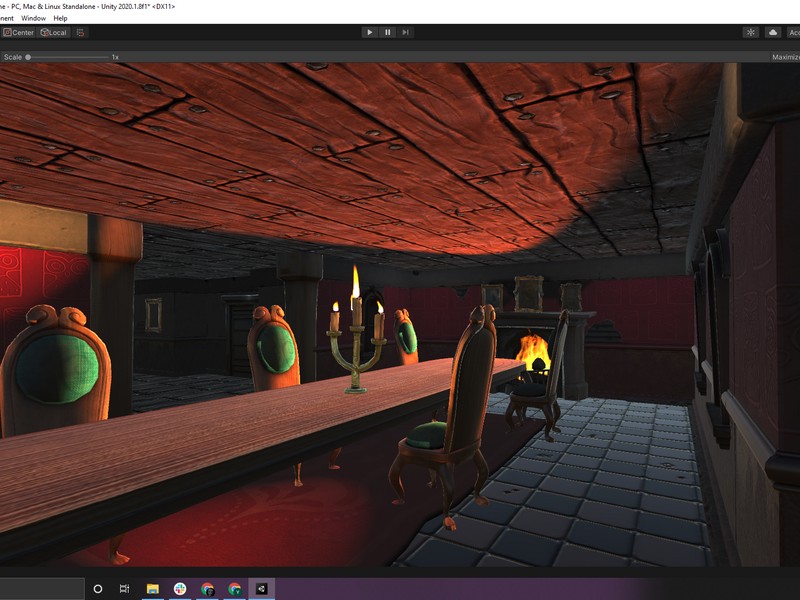This screenshot has height=600, width=800.
Task: Click the Windows search circle on the taskbar
Action: (x=97, y=589)
